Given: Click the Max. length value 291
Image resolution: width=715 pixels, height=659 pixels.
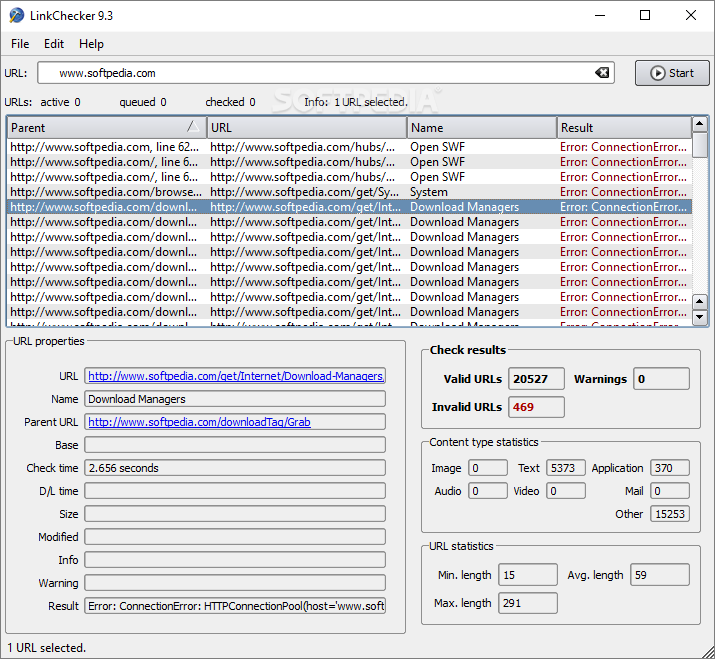Looking at the screenshot, I should coord(528,603).
